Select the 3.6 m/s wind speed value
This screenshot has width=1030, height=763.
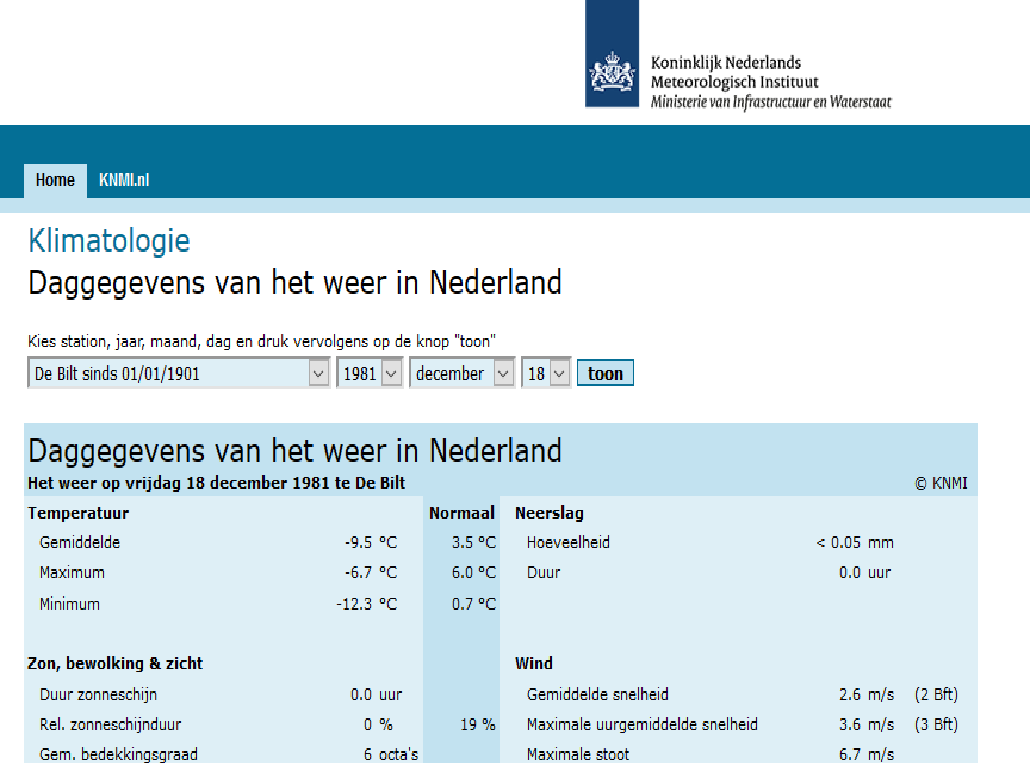click(866, 725)
